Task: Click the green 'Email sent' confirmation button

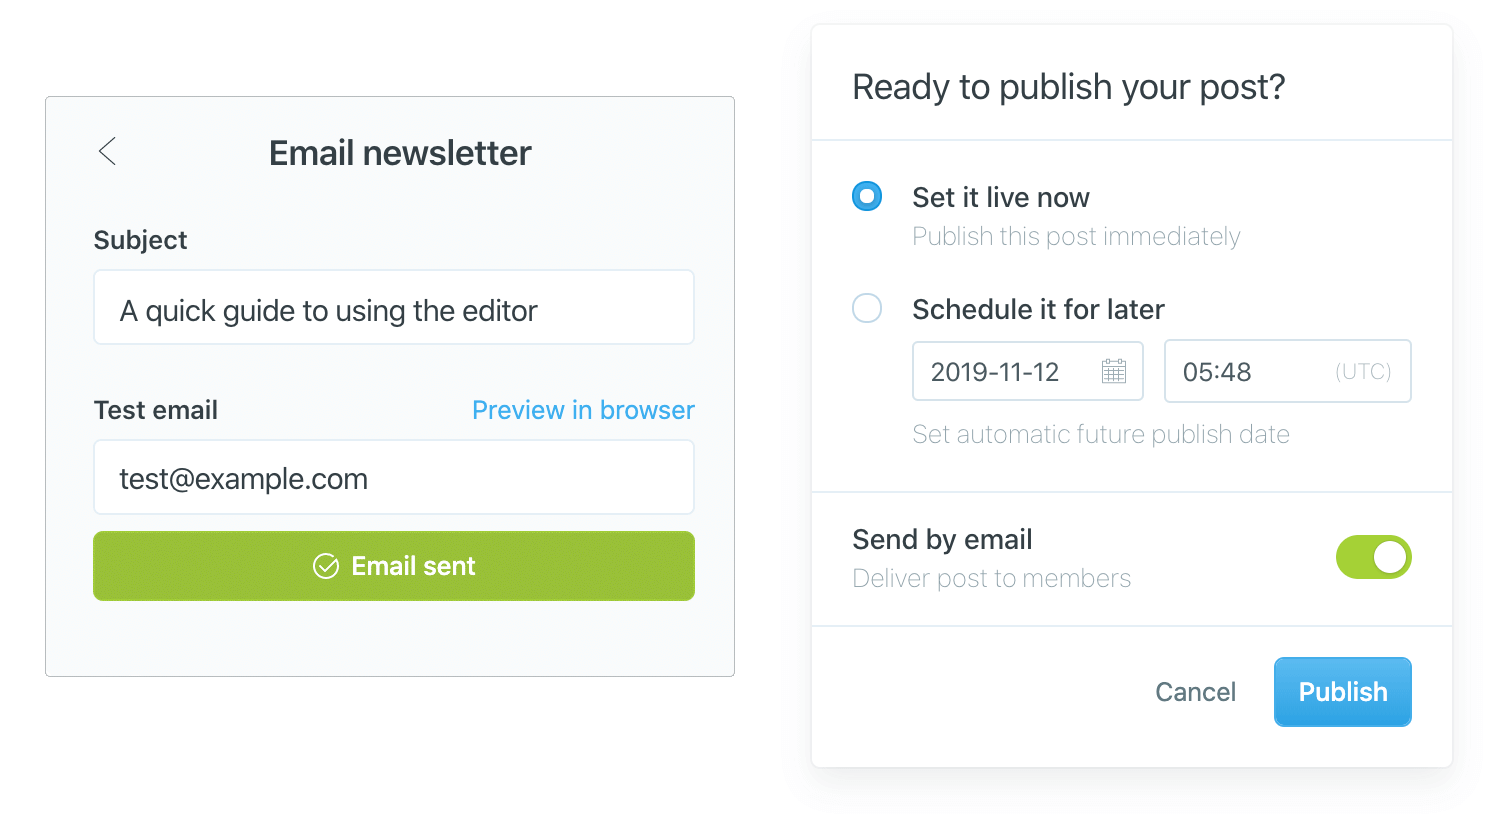Action: coord(393,566)
